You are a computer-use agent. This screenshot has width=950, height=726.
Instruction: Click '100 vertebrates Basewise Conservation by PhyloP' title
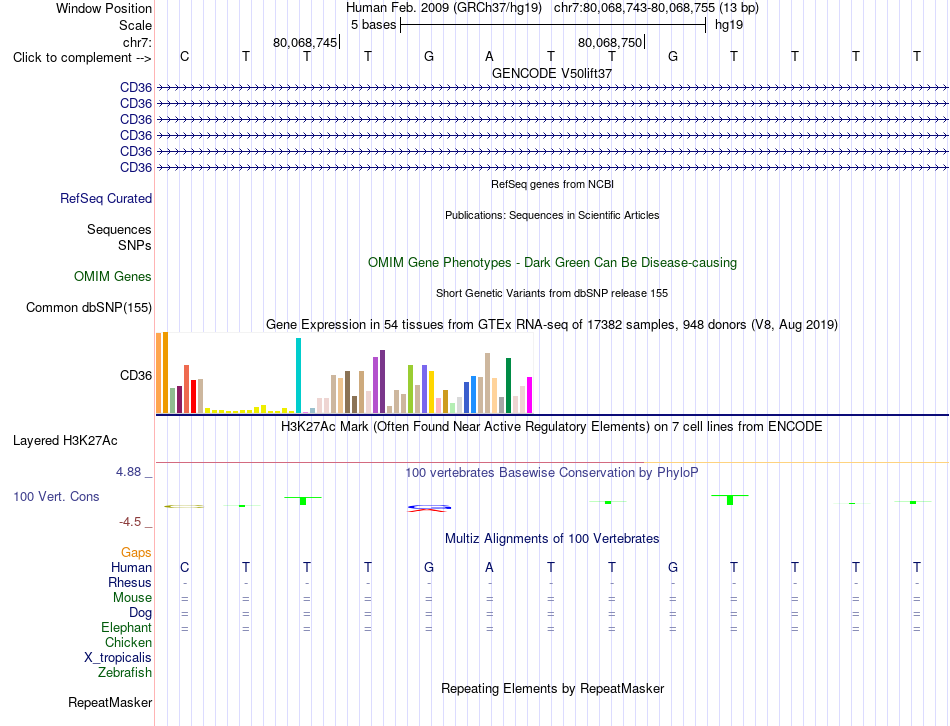tap(552, 473)
